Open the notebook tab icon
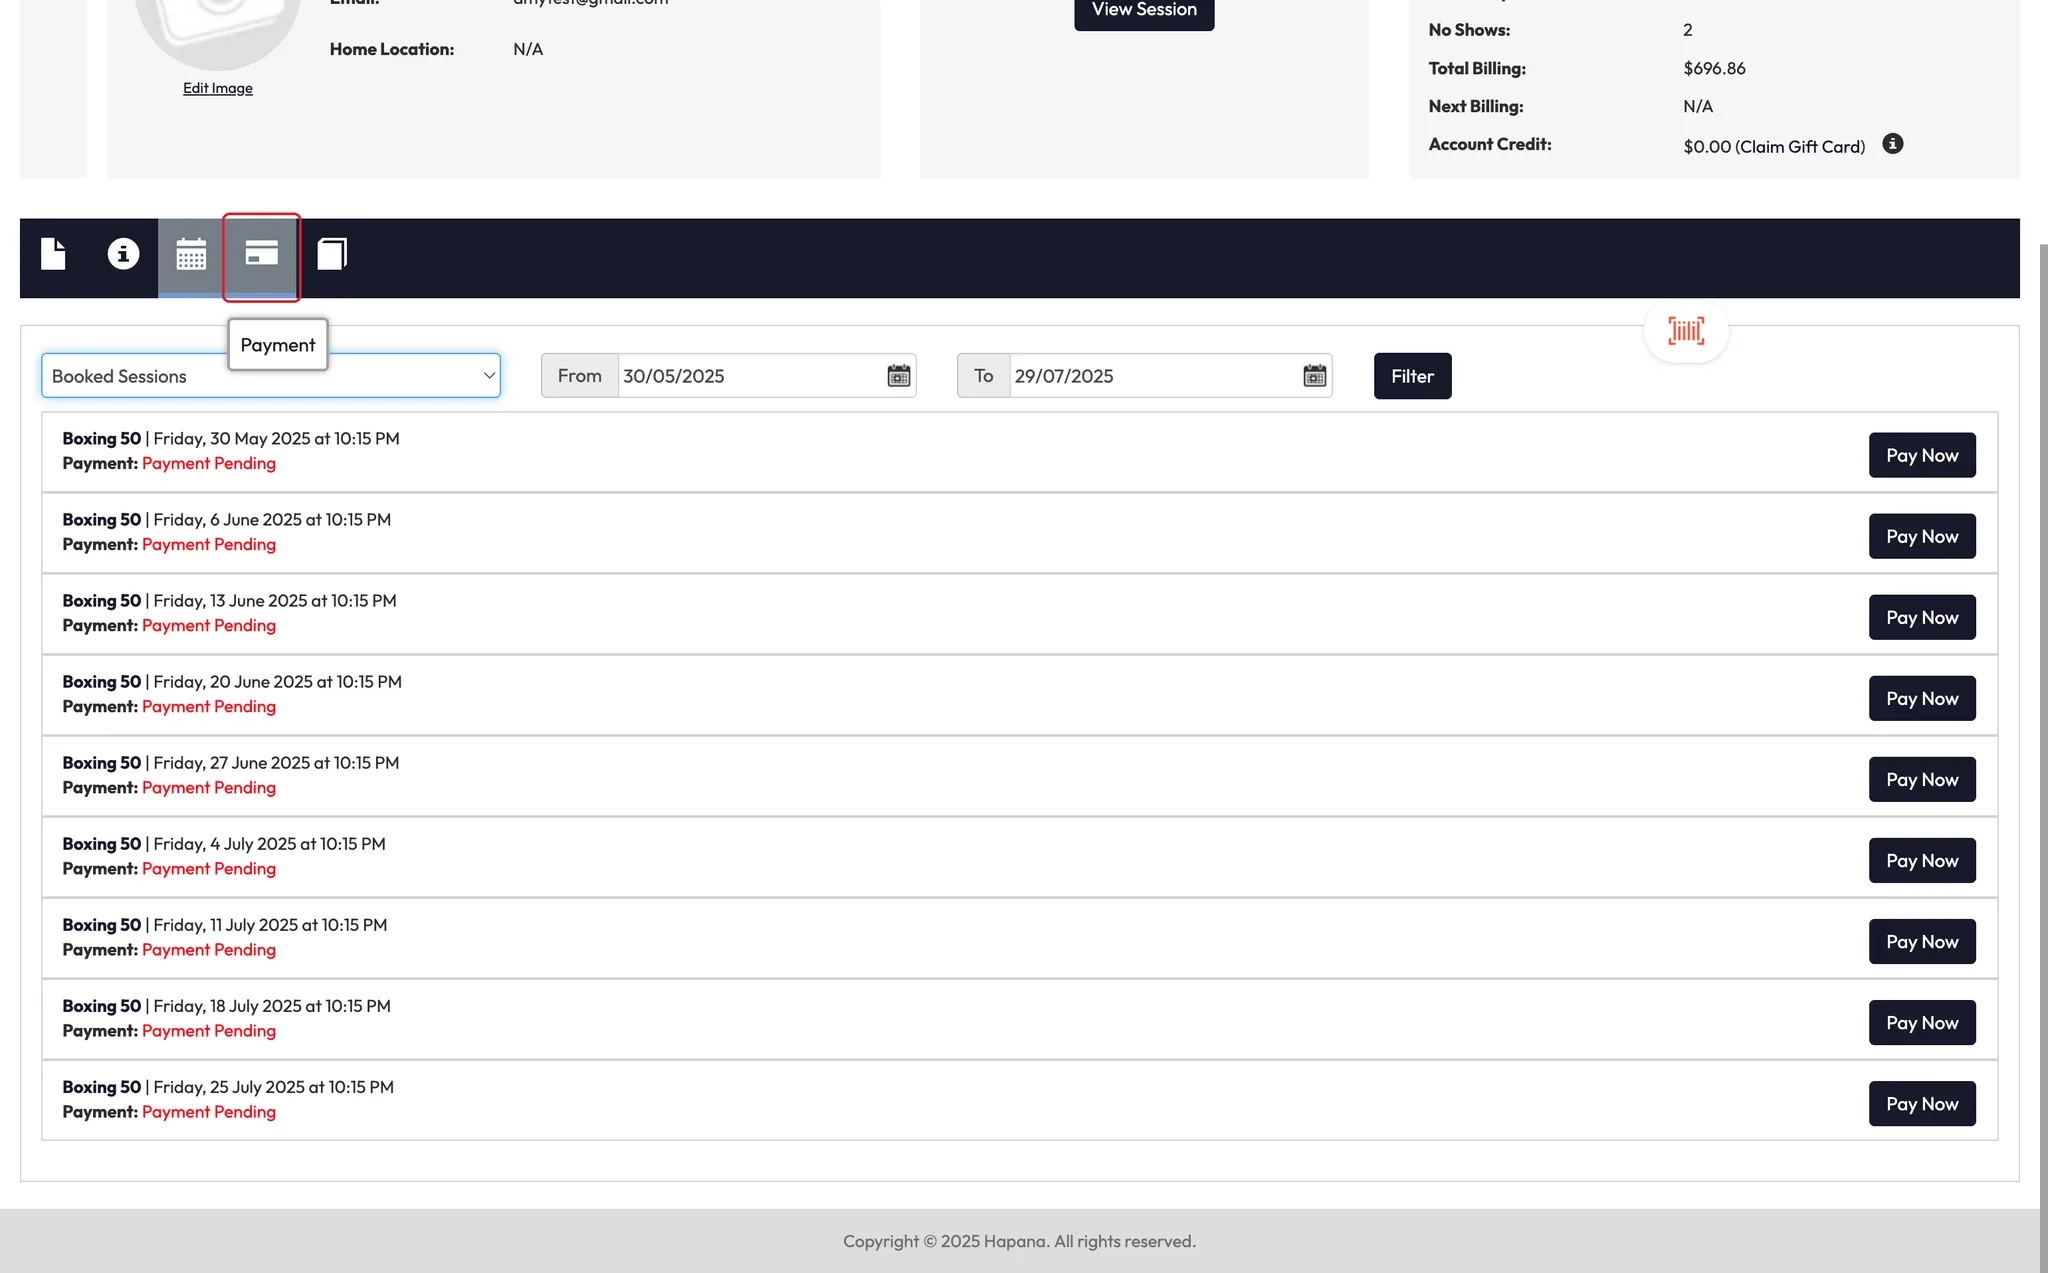Image resolution: width=2048 pixels, height=1273 pixels. pos(332,254)
